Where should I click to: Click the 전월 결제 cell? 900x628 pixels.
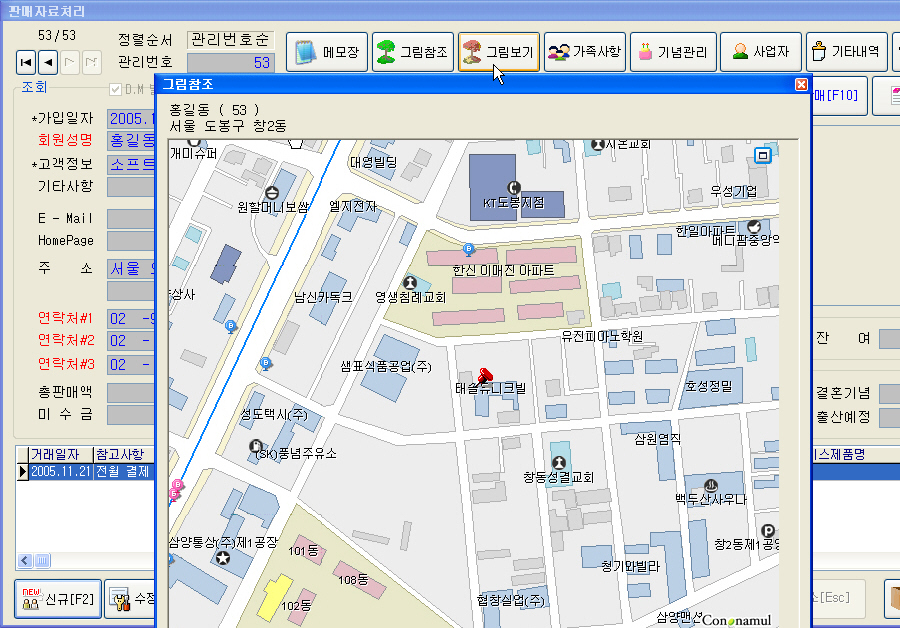[x=124, y=471]
